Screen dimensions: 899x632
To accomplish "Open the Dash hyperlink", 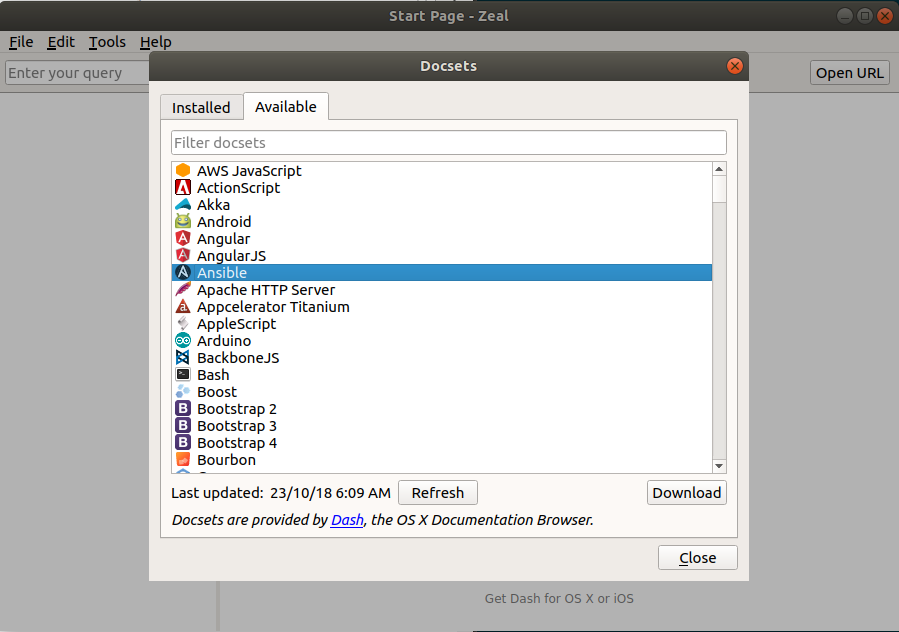I will [x=347, y=520].
